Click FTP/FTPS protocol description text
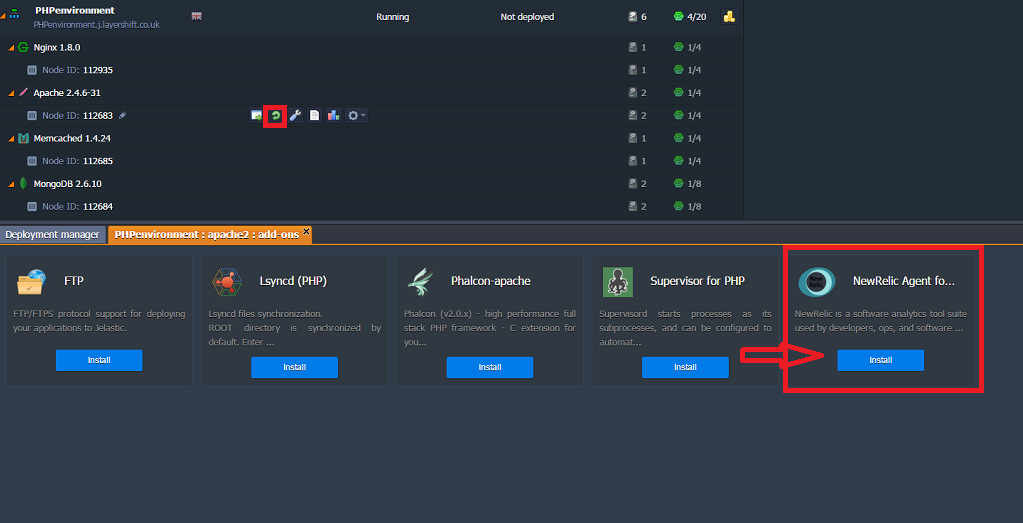 [x=99, y=321]
